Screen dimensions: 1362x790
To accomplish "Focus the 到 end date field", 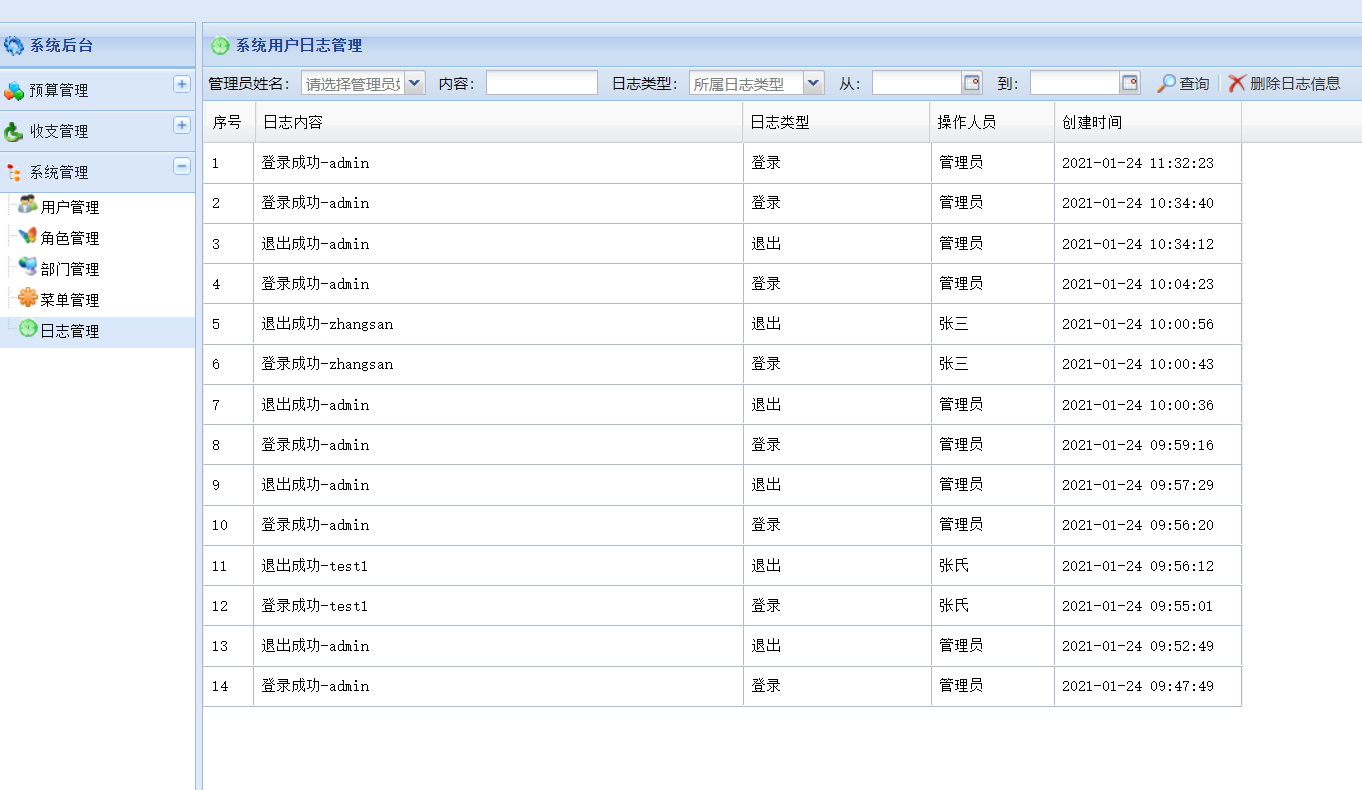I will (1075, 83).
